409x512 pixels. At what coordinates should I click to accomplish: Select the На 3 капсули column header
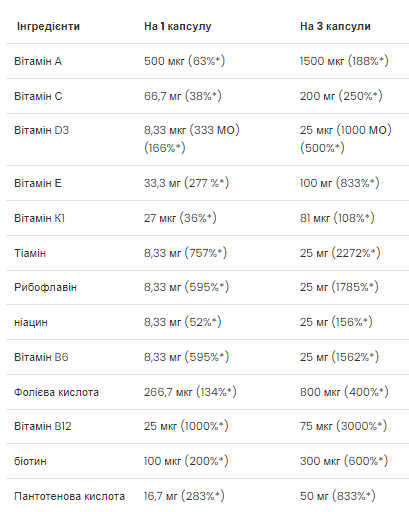tap(335, 26)
